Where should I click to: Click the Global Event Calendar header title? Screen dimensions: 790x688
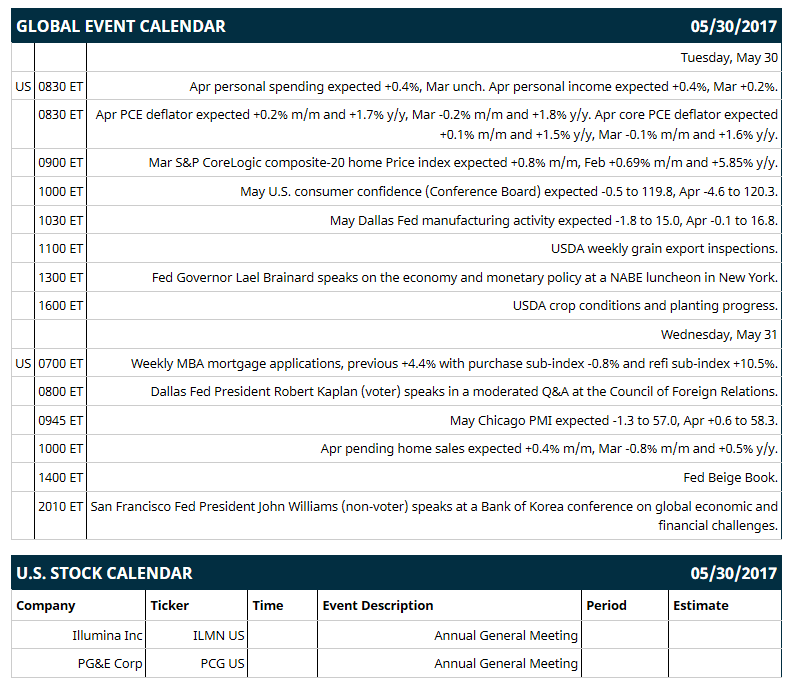click(x=121, y=26)
